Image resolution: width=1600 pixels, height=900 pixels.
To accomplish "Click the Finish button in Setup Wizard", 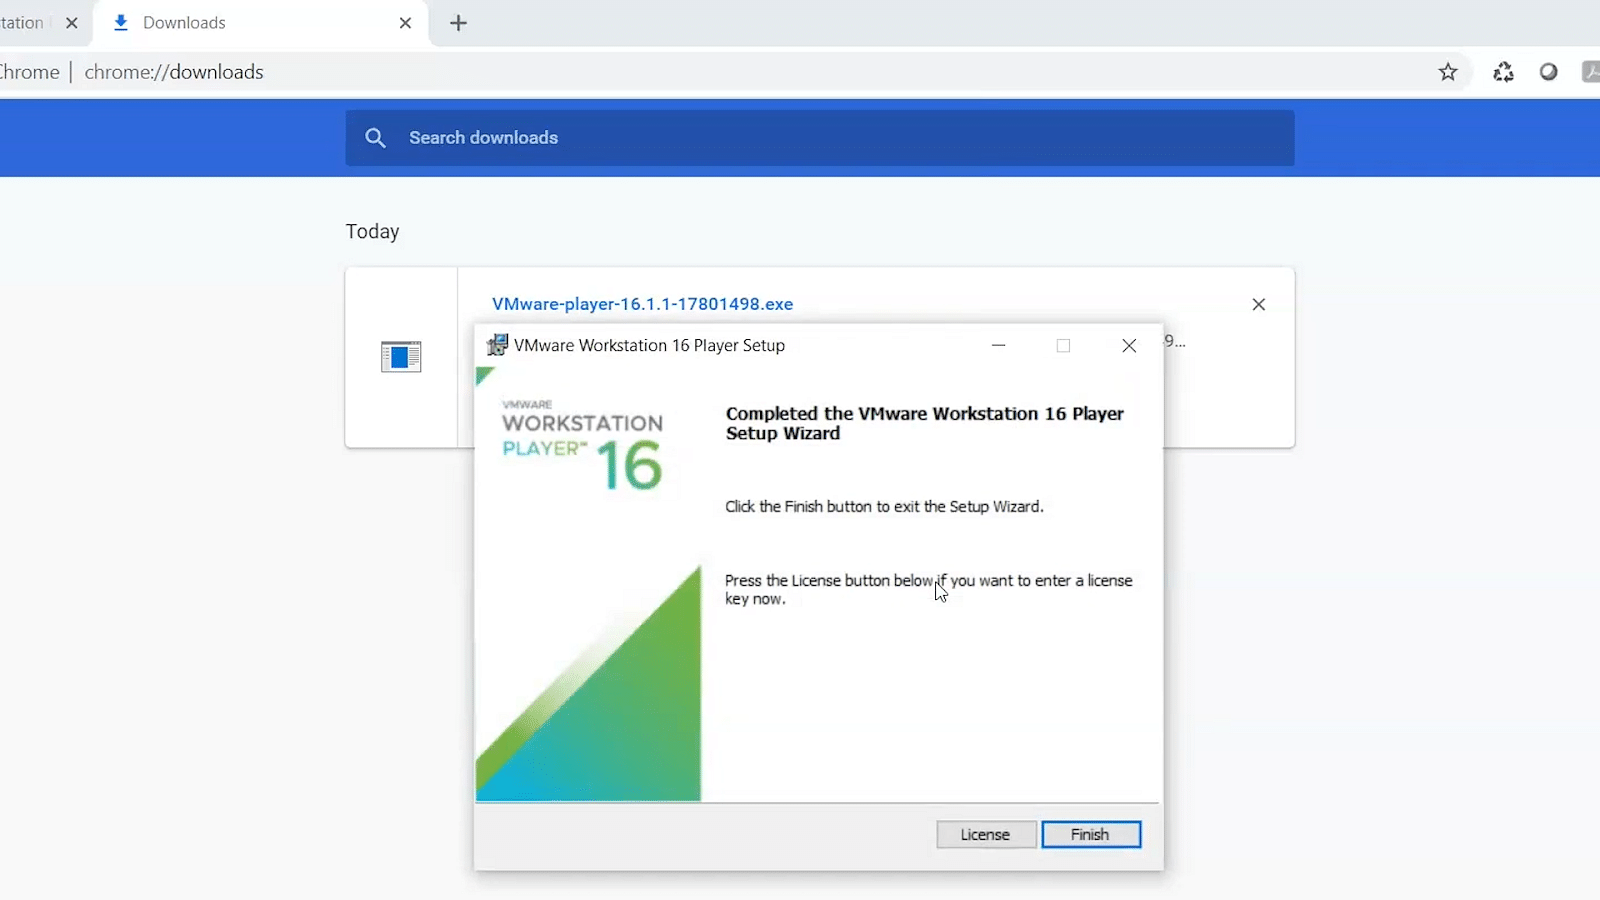I will click(x=1091, y=834).
